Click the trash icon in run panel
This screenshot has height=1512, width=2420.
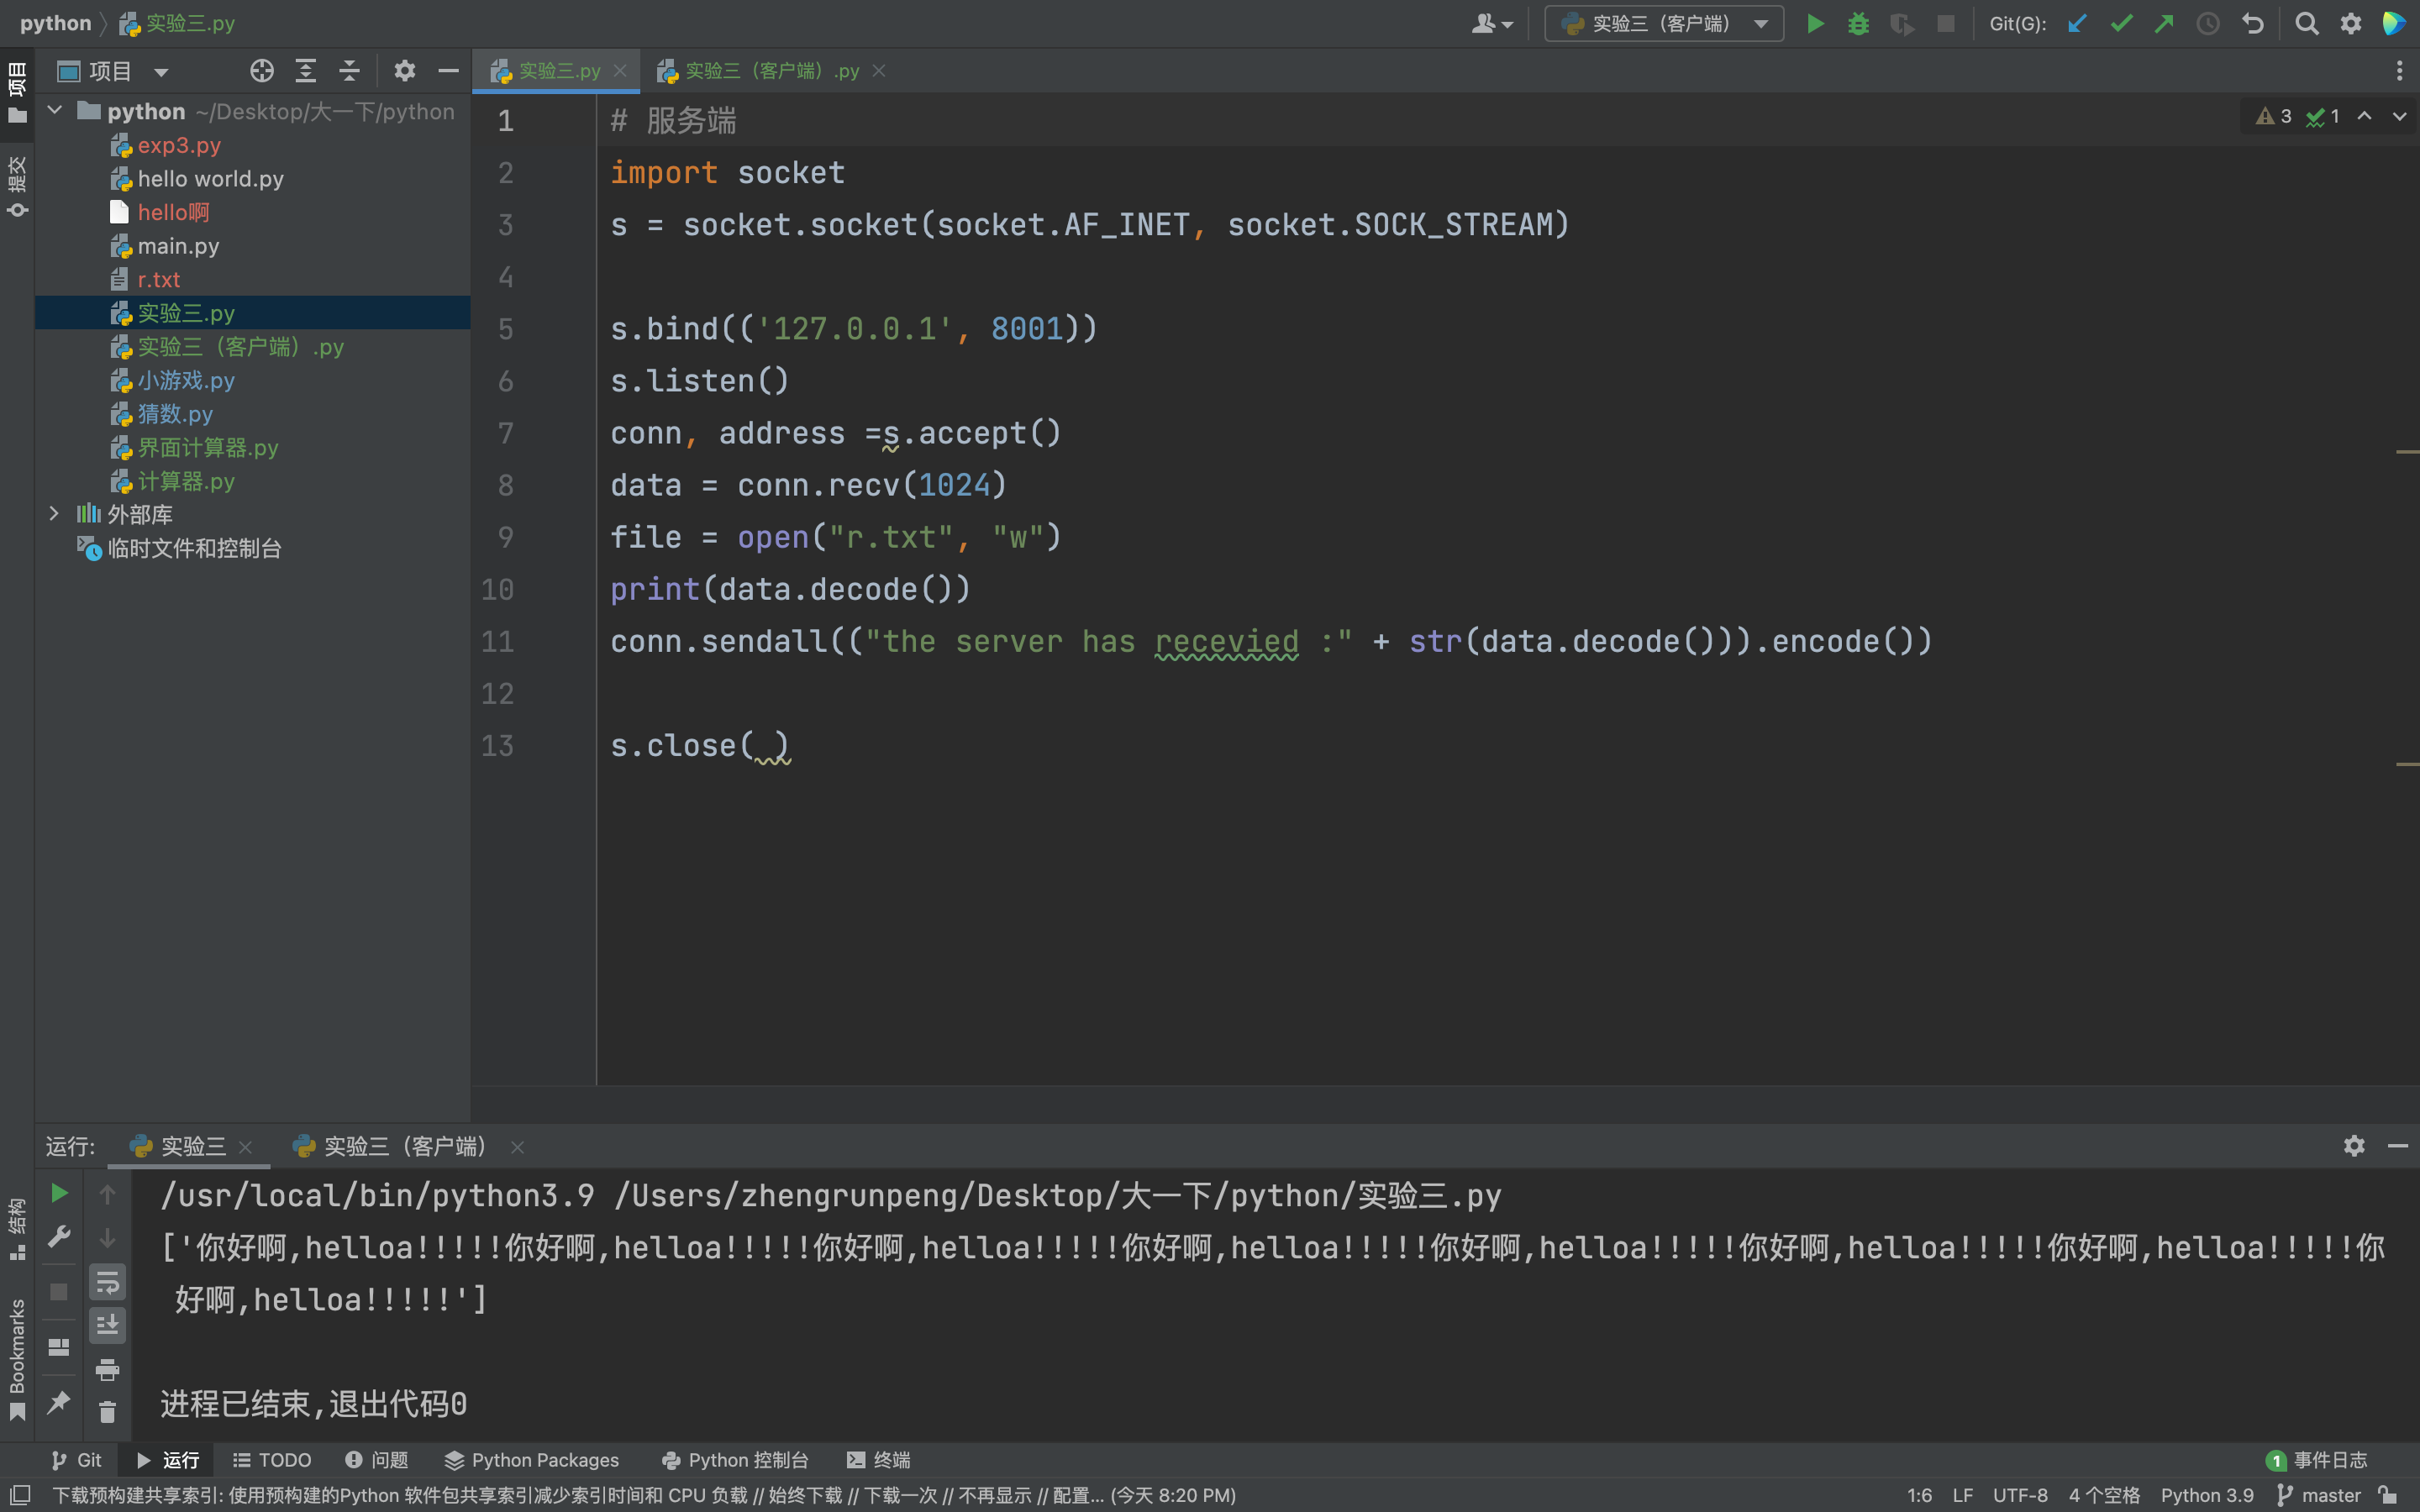click(107, 1412)
